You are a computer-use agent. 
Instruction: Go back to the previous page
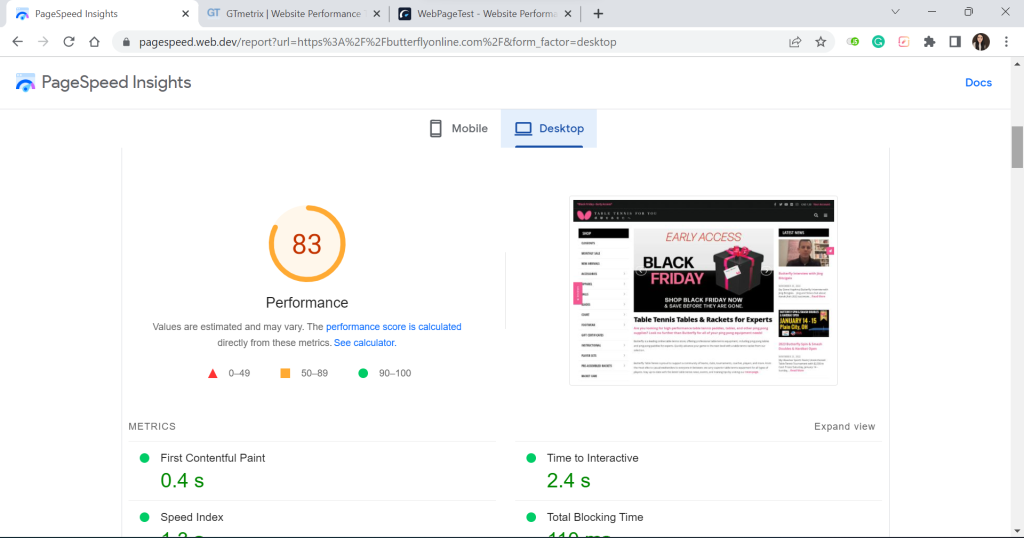(18, 42)
